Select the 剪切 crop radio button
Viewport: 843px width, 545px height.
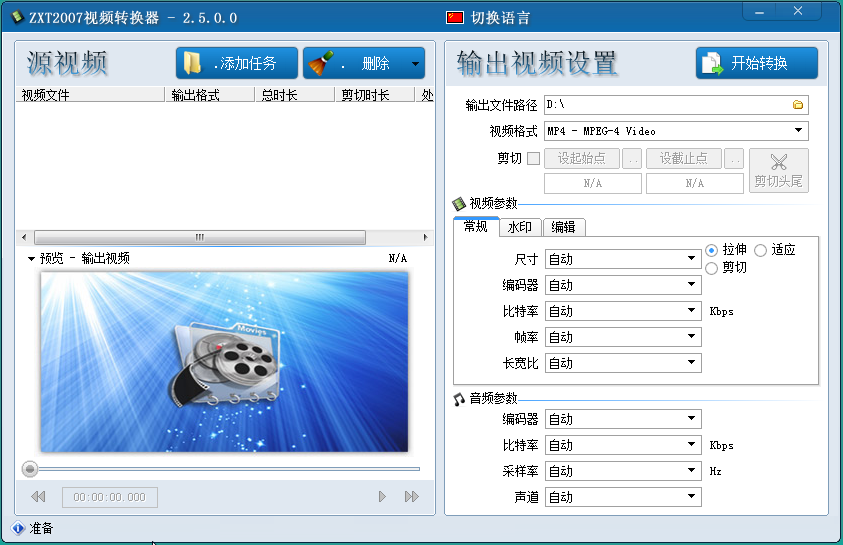point(711,268)
